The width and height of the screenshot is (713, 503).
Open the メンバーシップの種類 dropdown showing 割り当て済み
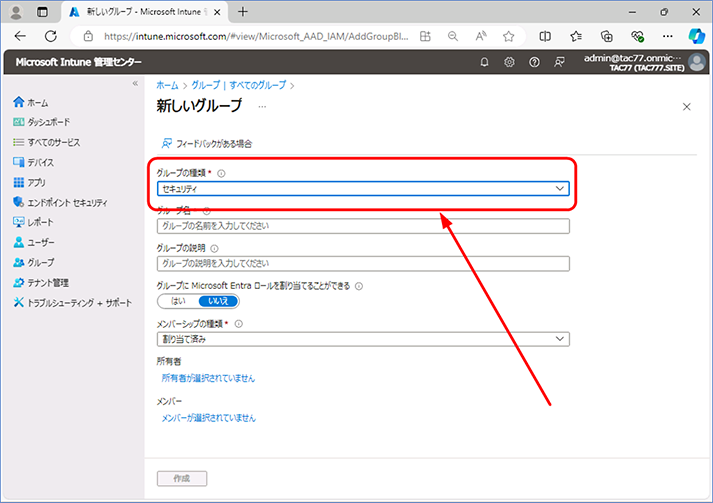click(x=363, y=339)
